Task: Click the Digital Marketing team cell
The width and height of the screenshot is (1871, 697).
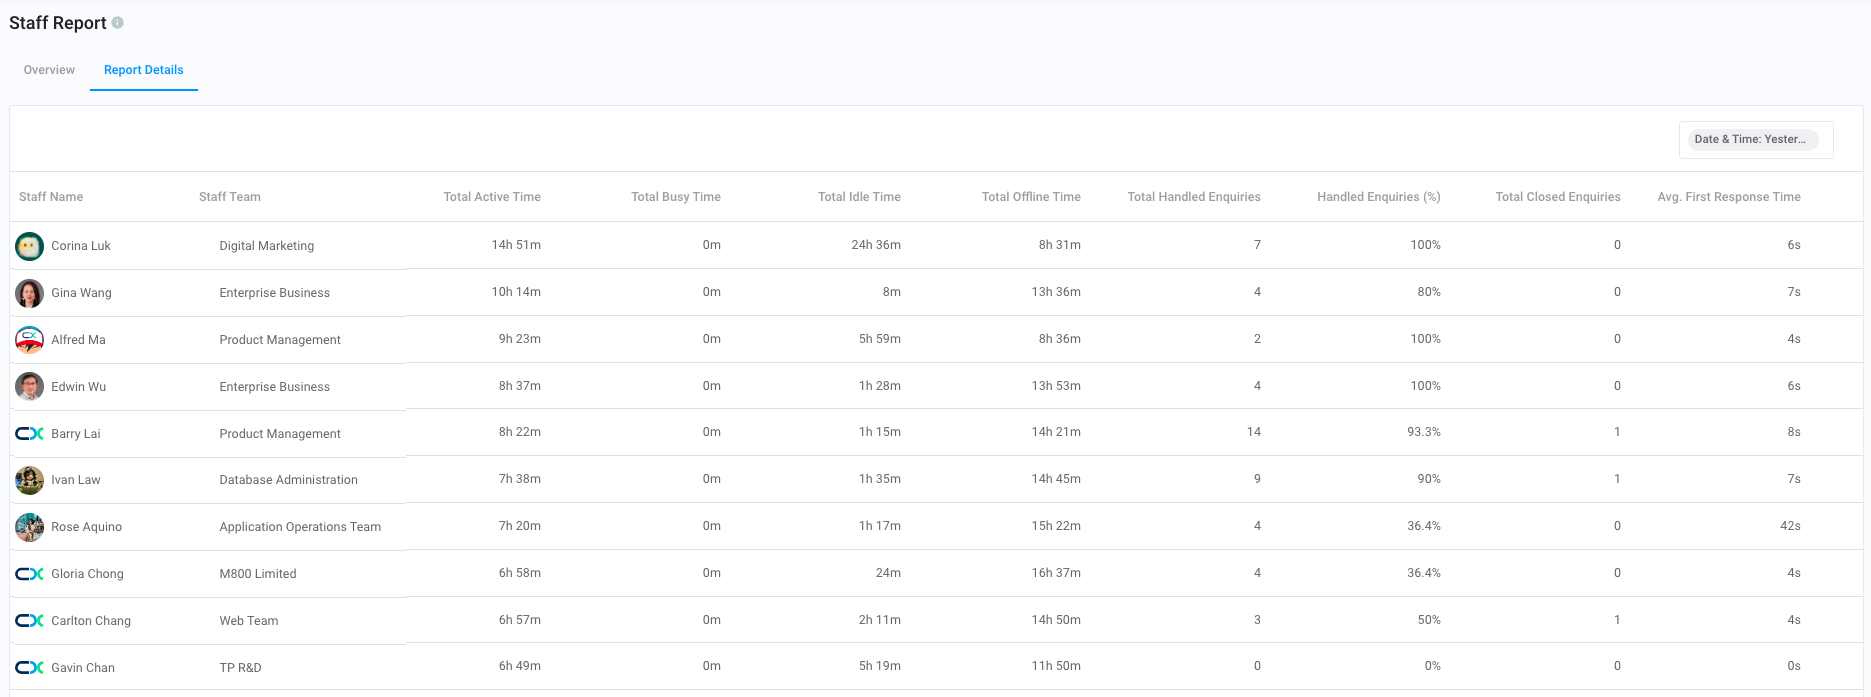Action: (x=267, y=246)
